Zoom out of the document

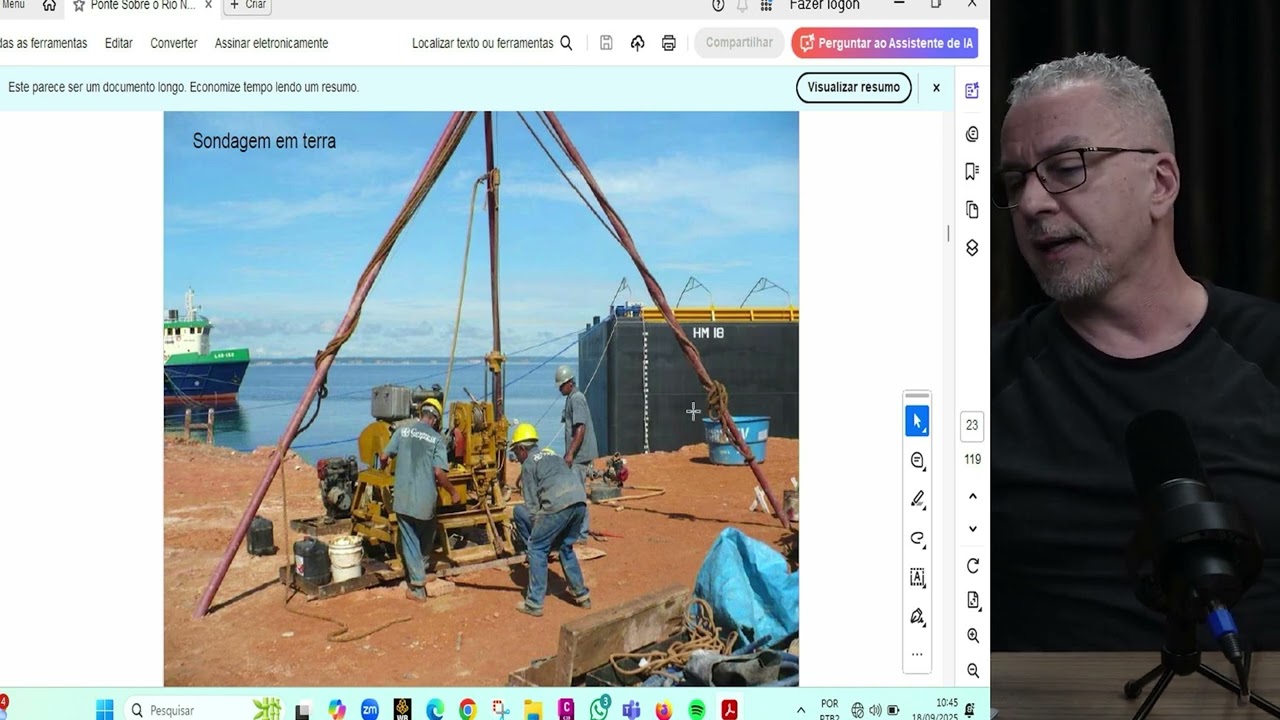973,670
